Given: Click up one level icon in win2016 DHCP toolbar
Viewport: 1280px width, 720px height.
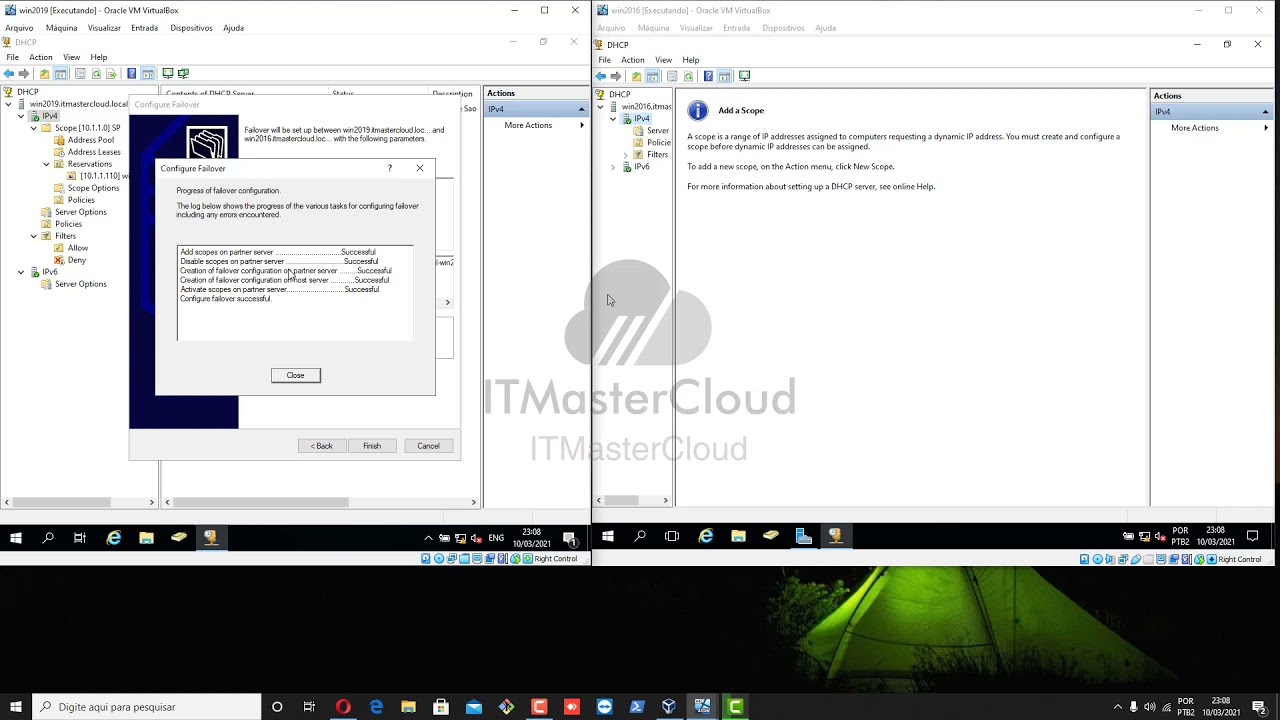Looking at the screenshot, I should [636, 76].
